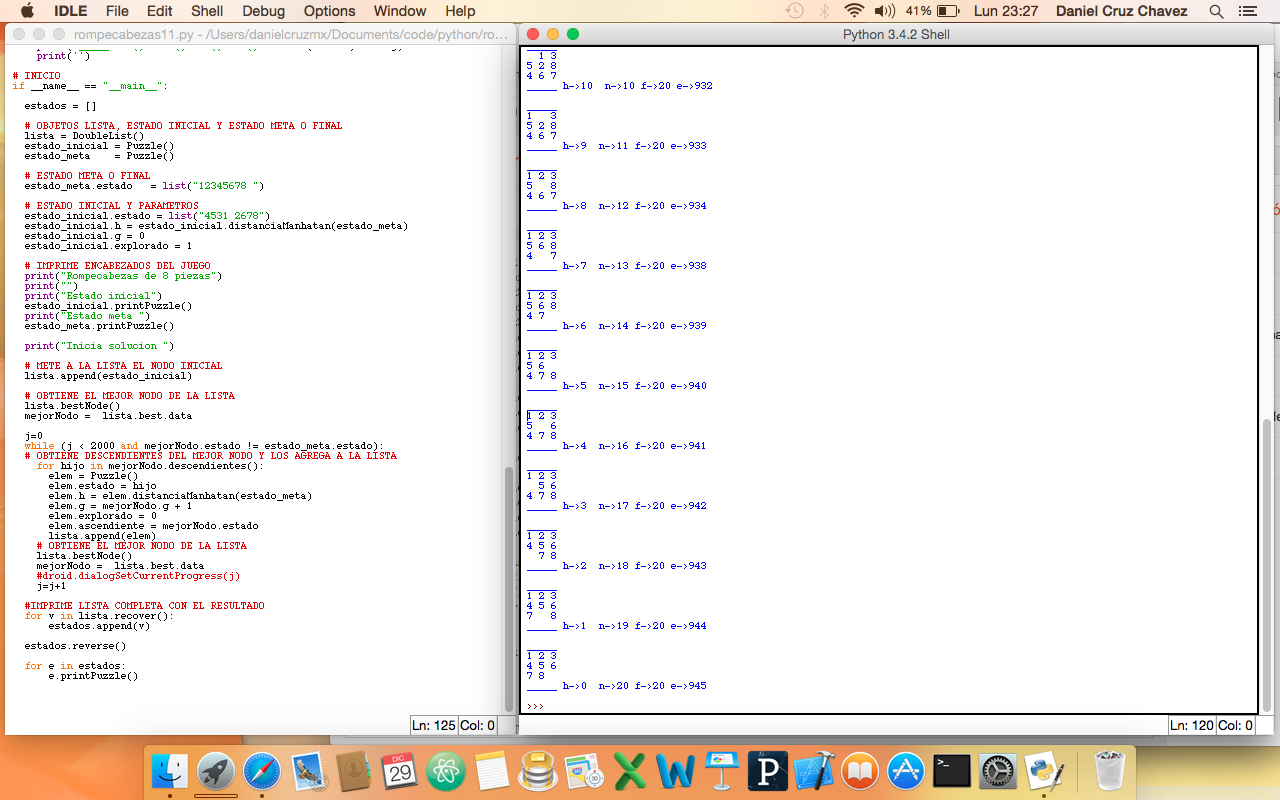The width and height of the screenshot is (1280, 800).
Task: Click the 'lista = DoubleList()' code line
Action: (x=84, y=136)
